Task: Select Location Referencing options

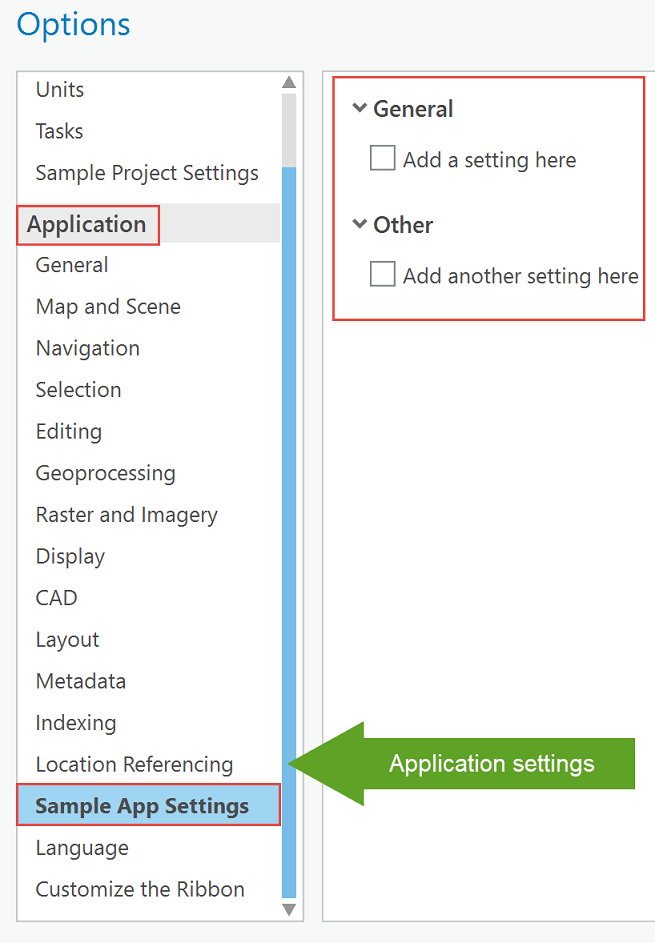Action: click(x=134, y=765)
